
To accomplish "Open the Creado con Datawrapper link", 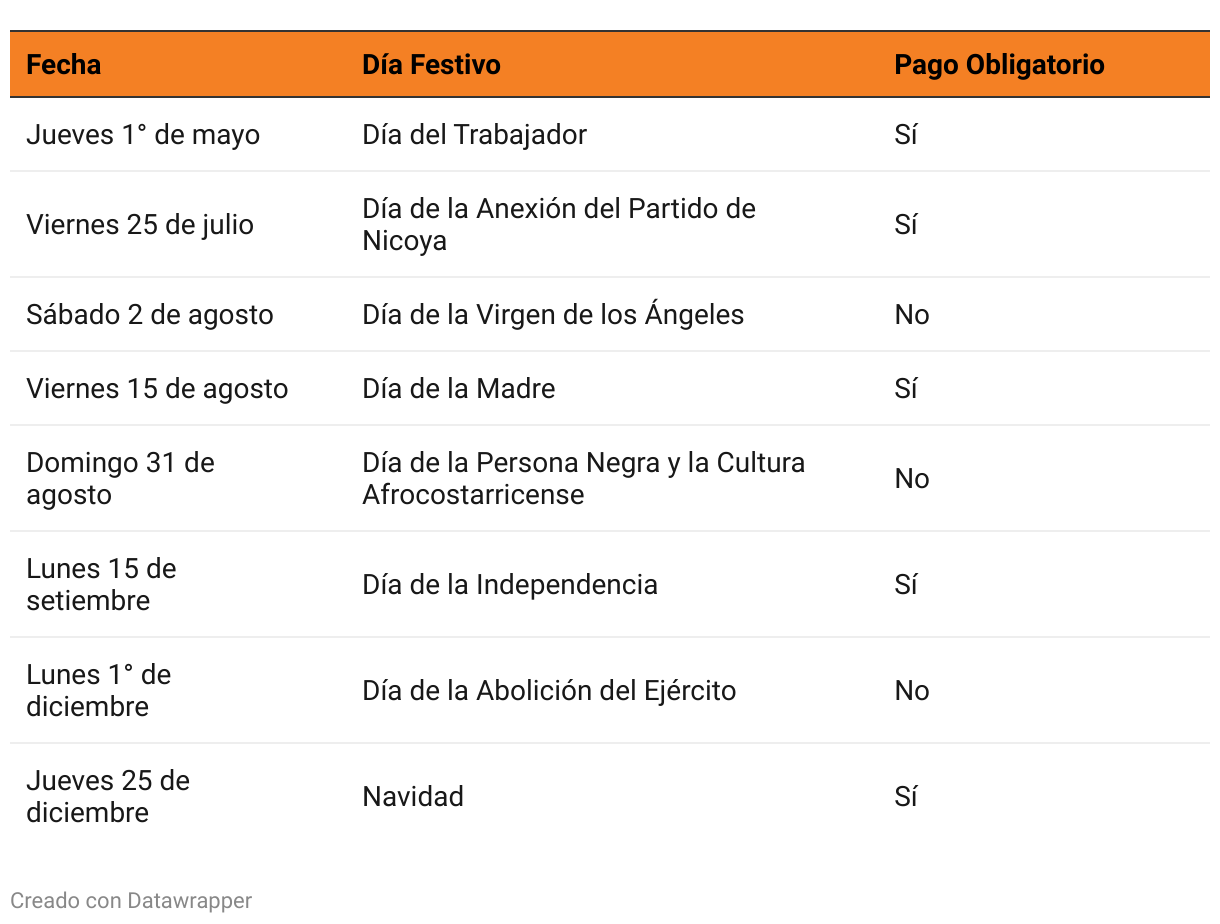I will click(131, 900).
